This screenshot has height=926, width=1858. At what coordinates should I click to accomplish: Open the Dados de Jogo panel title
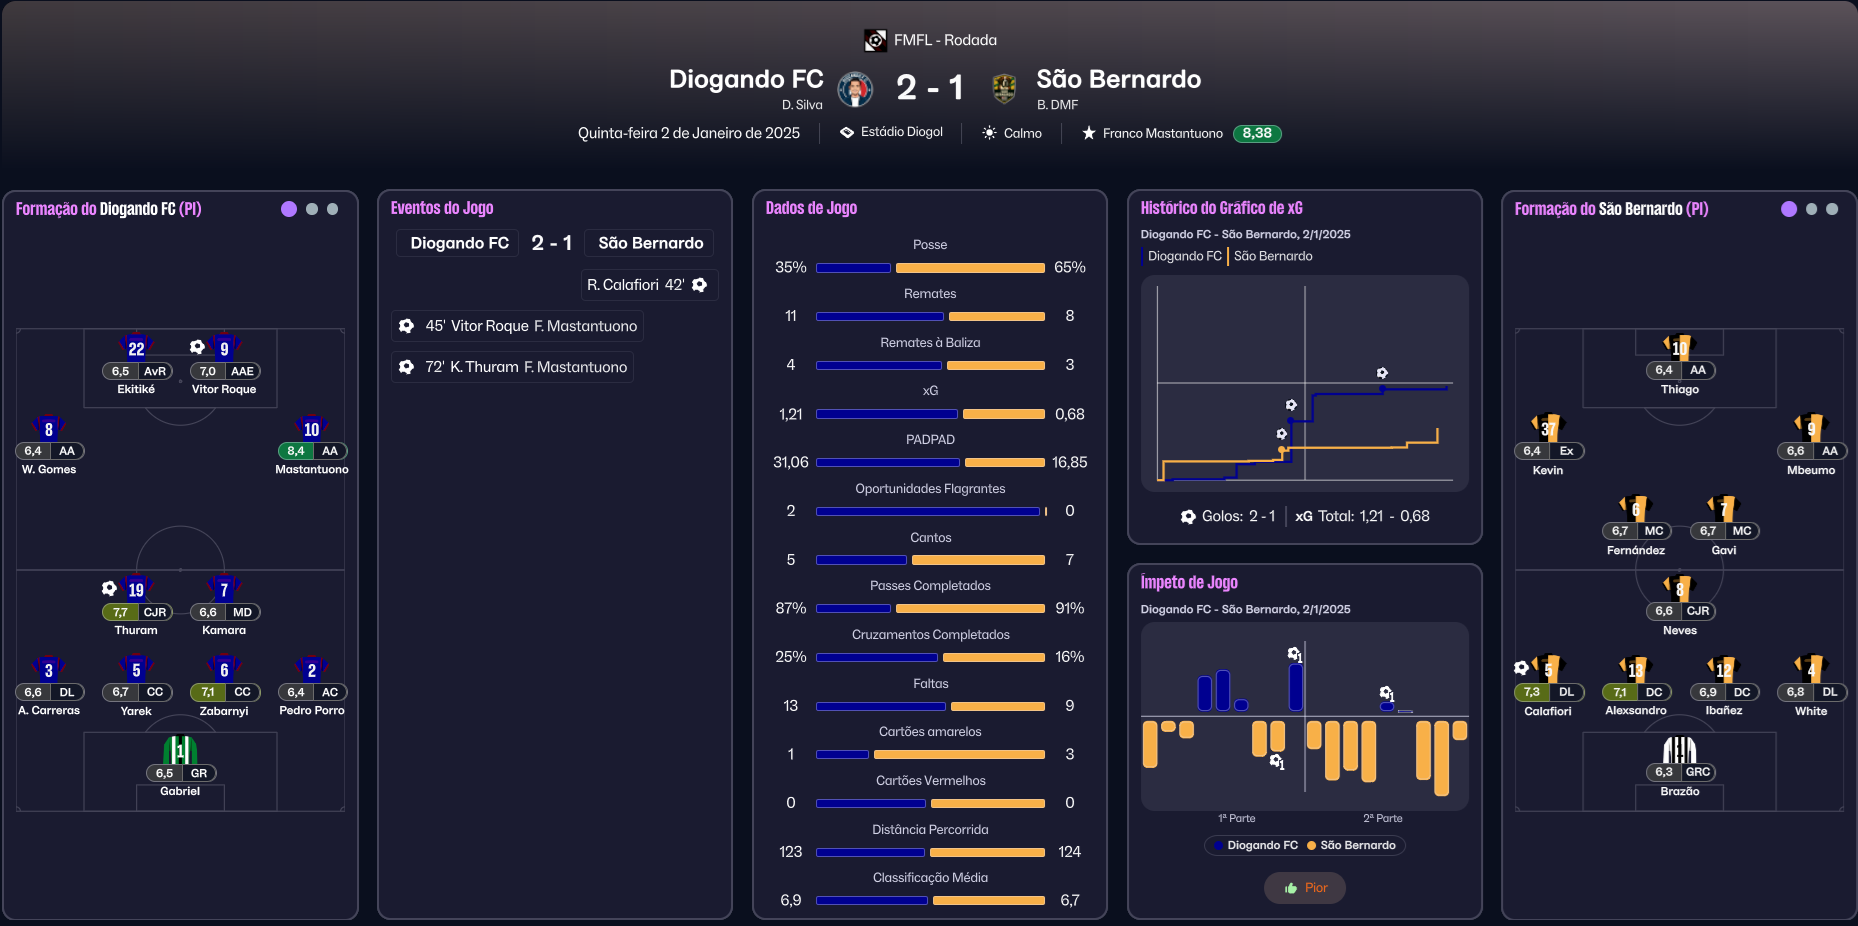pyautogui.click(x=811, y=208)
